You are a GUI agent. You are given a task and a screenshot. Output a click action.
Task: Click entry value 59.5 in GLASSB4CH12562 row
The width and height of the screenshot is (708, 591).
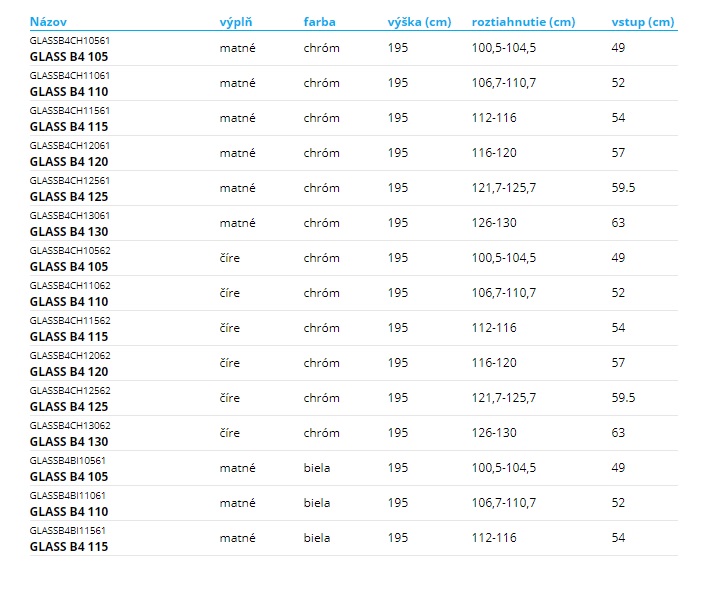click(x=623, y=398)
